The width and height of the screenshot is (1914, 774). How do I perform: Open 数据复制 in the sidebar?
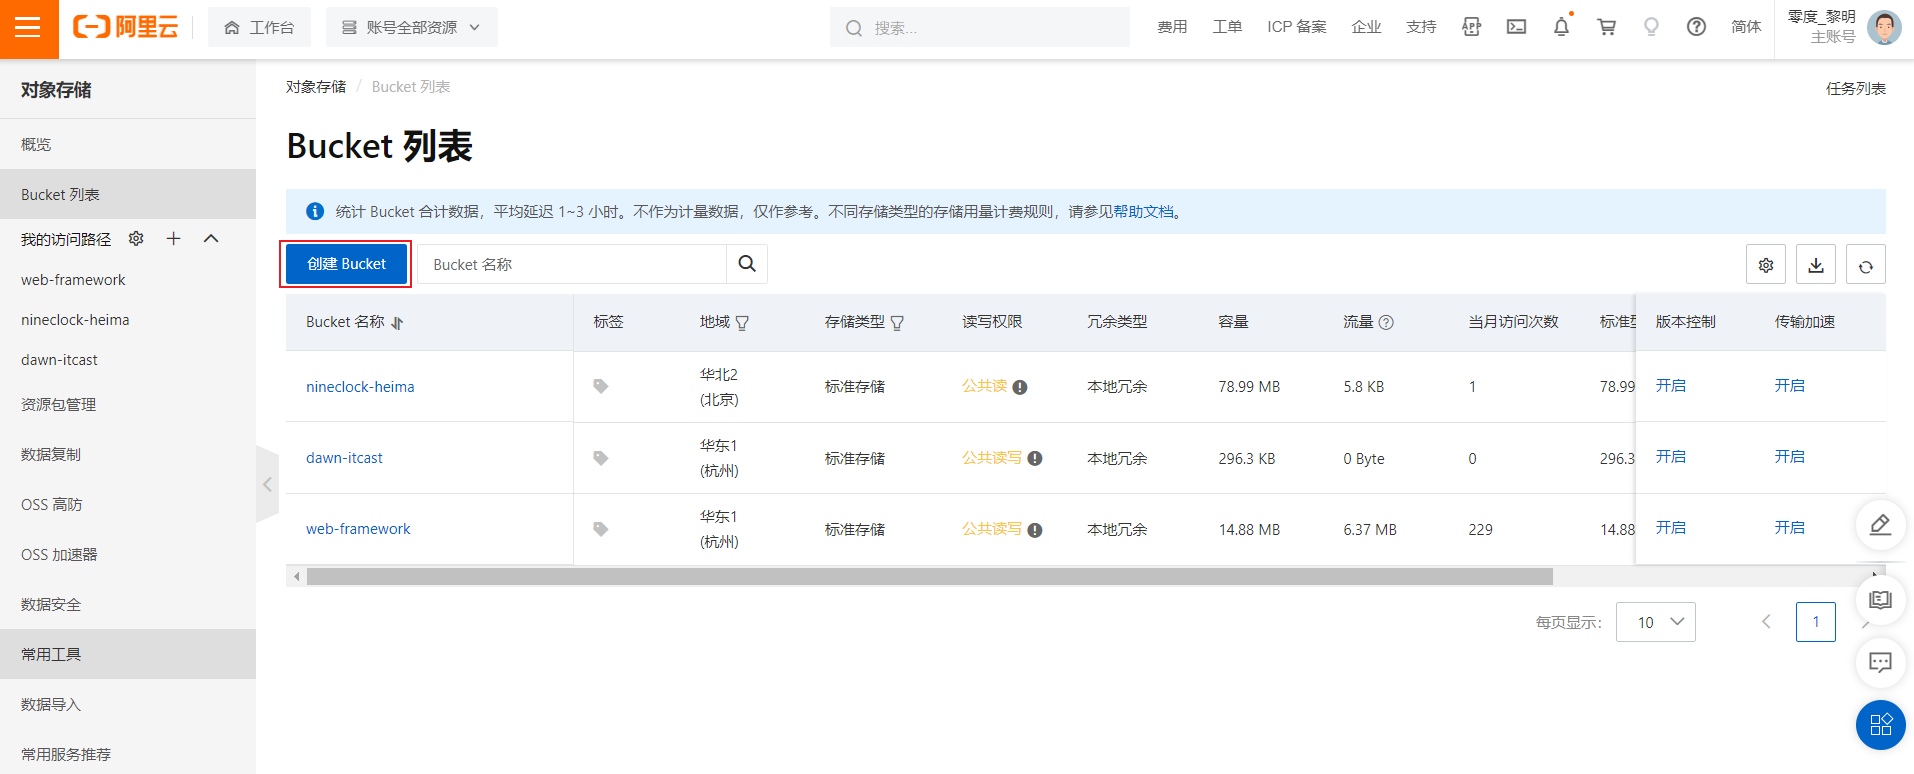click(x=51, y=455)
